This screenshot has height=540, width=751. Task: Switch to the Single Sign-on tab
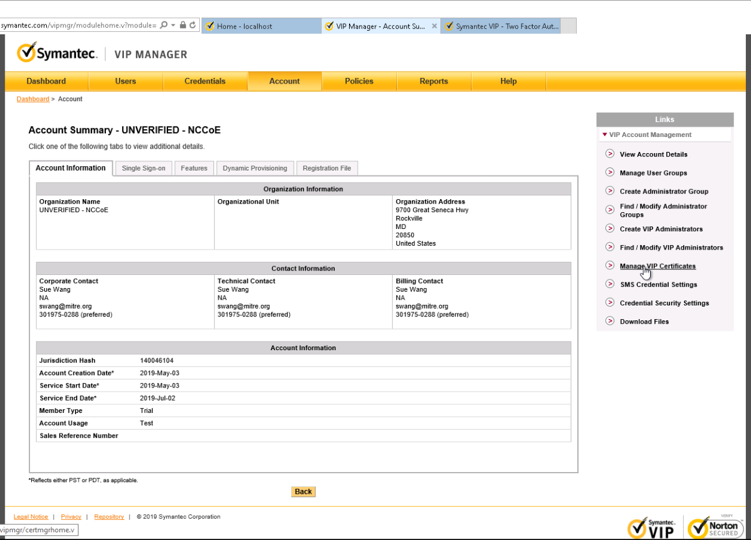[x=143, y=168]
